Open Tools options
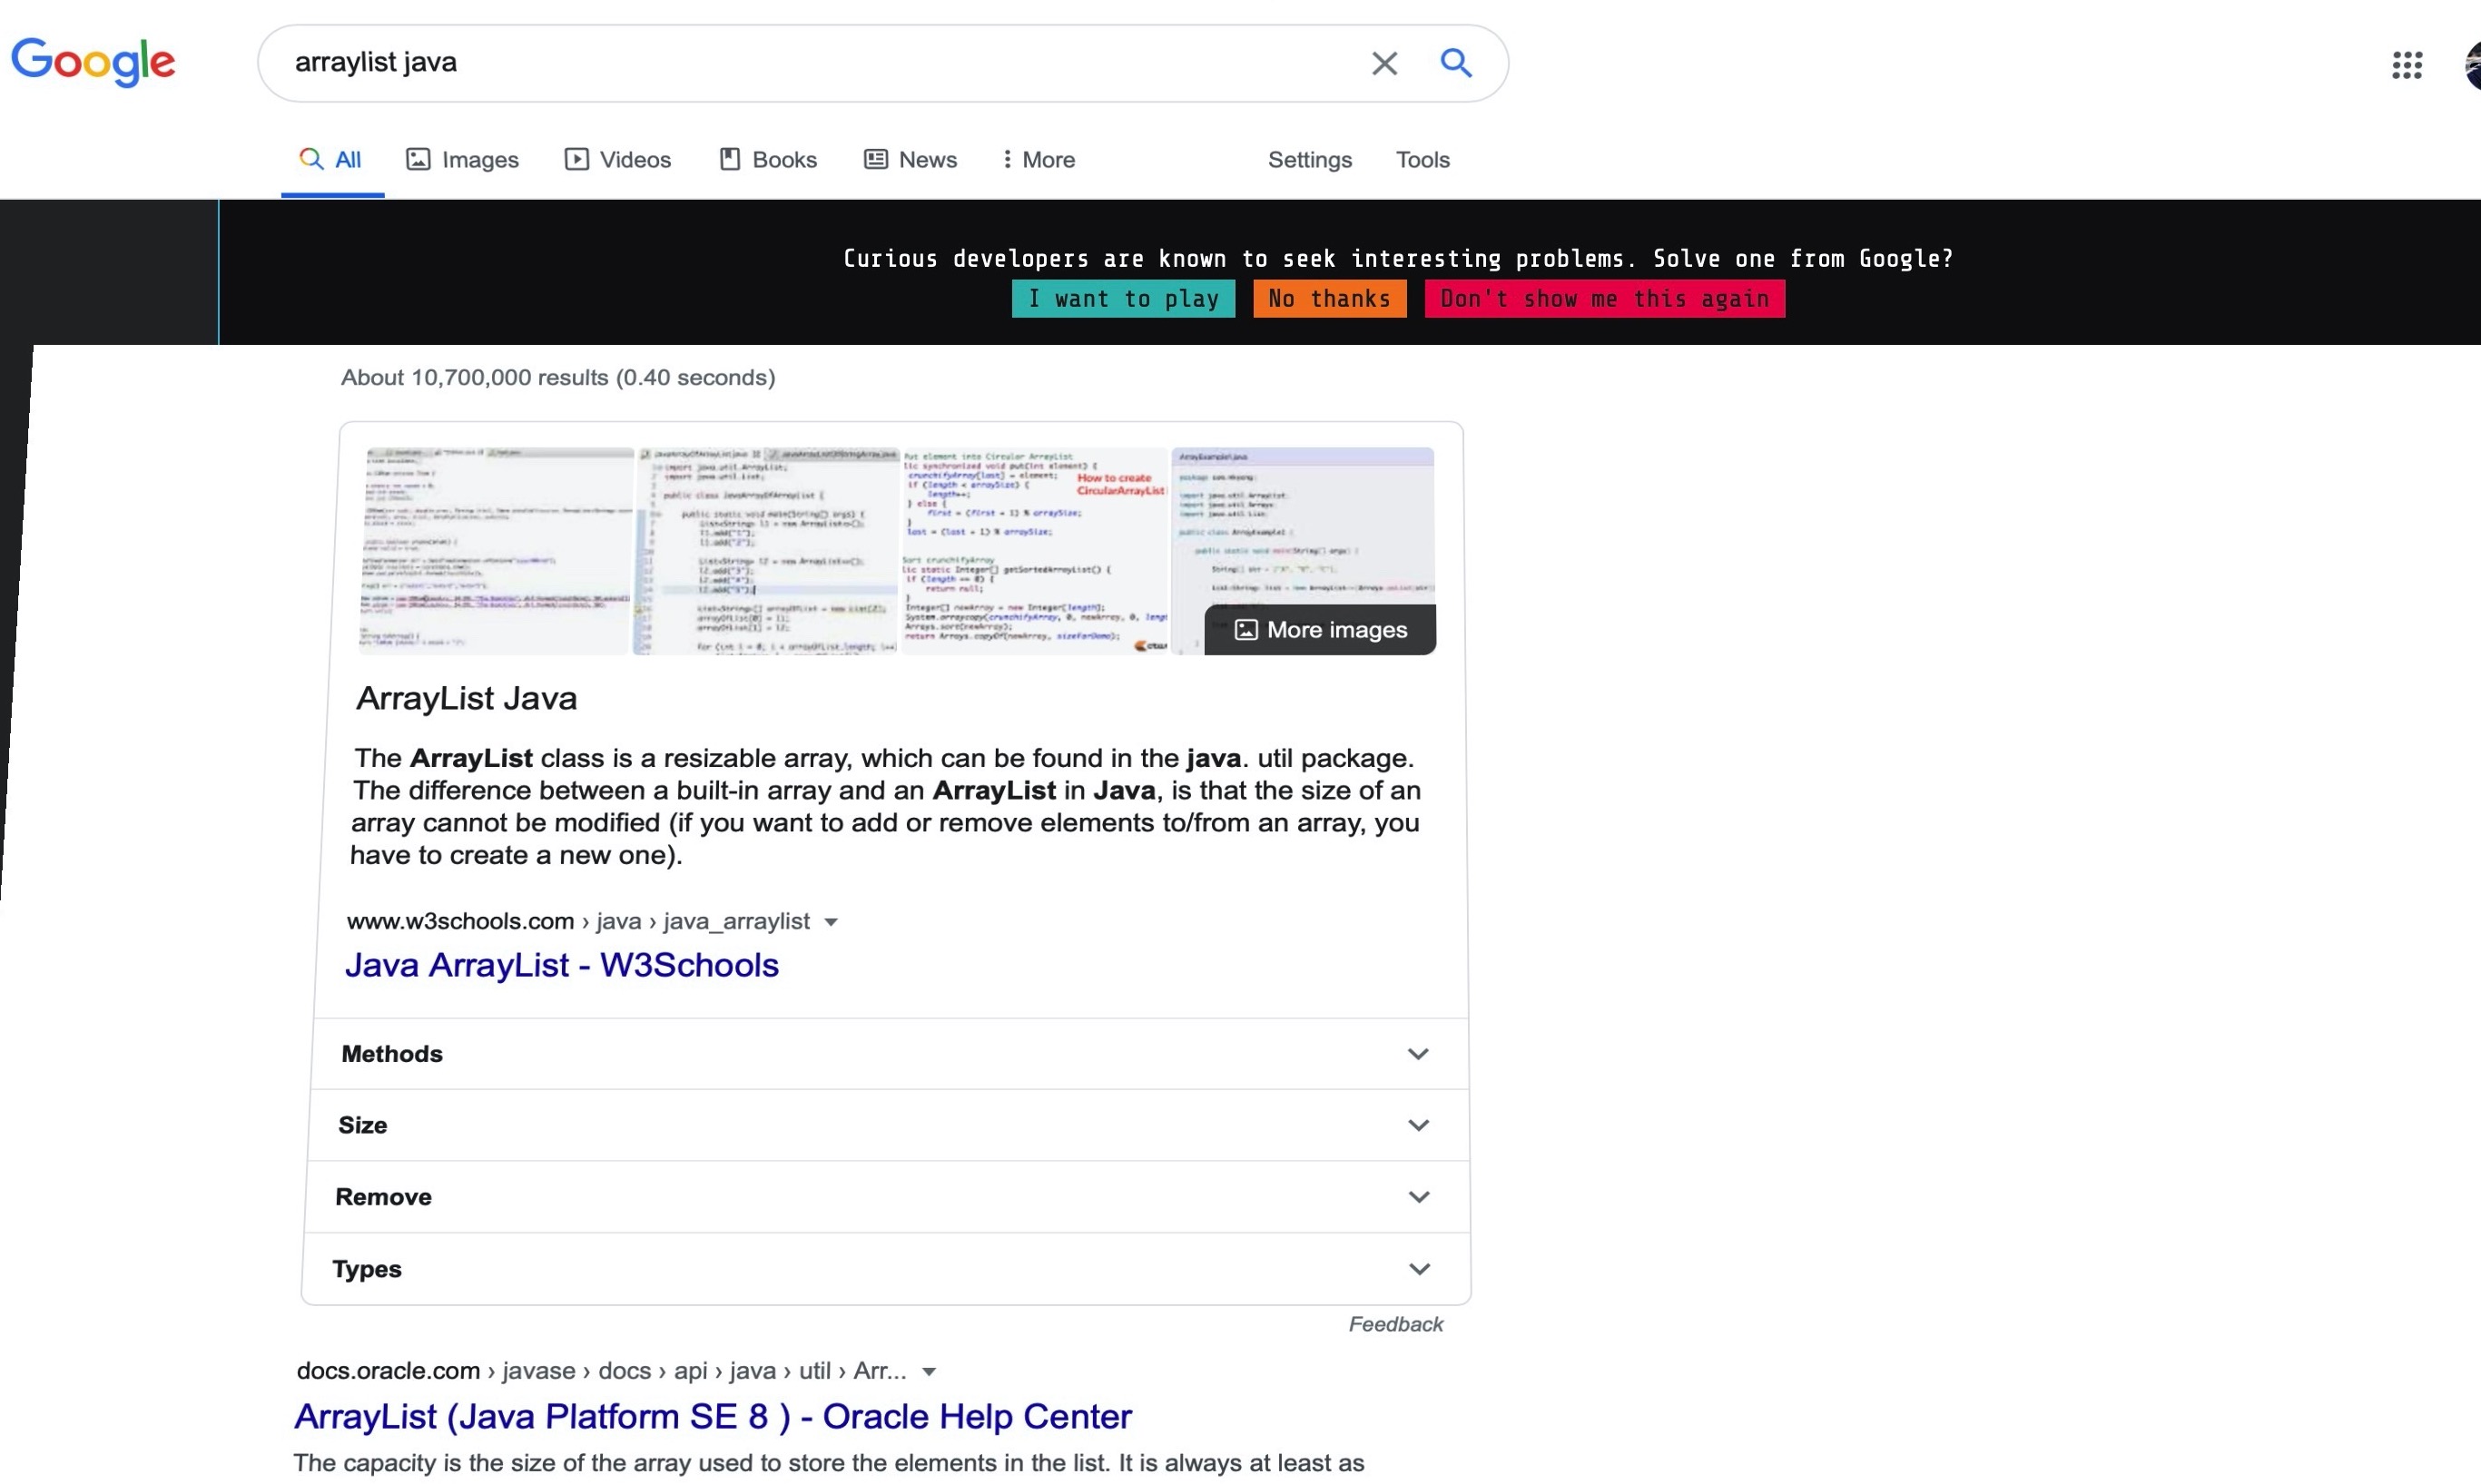The height and width of the screenshot is (1484, 2481). 1422,160
